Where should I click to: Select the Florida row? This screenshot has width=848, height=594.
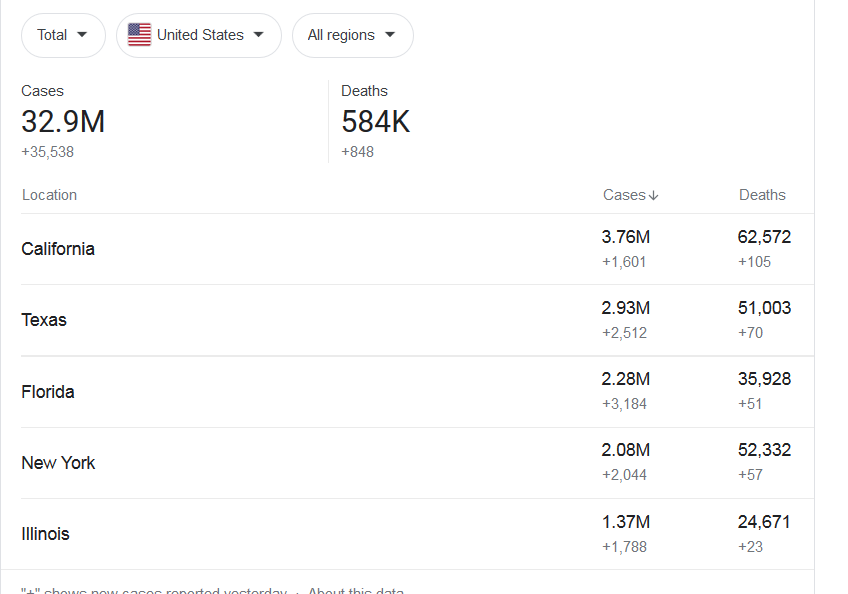tap(417, 392)
